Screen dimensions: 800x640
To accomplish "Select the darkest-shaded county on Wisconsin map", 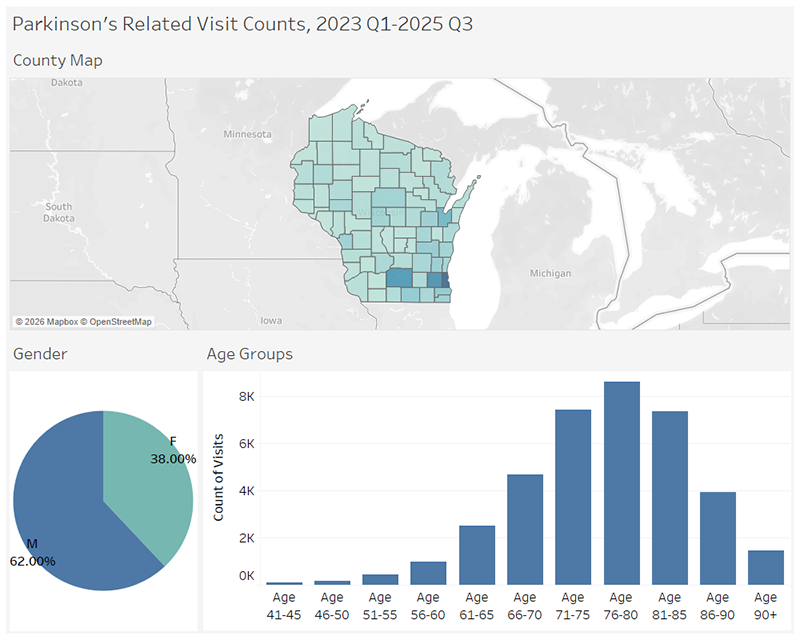I will tap(445, 281).
